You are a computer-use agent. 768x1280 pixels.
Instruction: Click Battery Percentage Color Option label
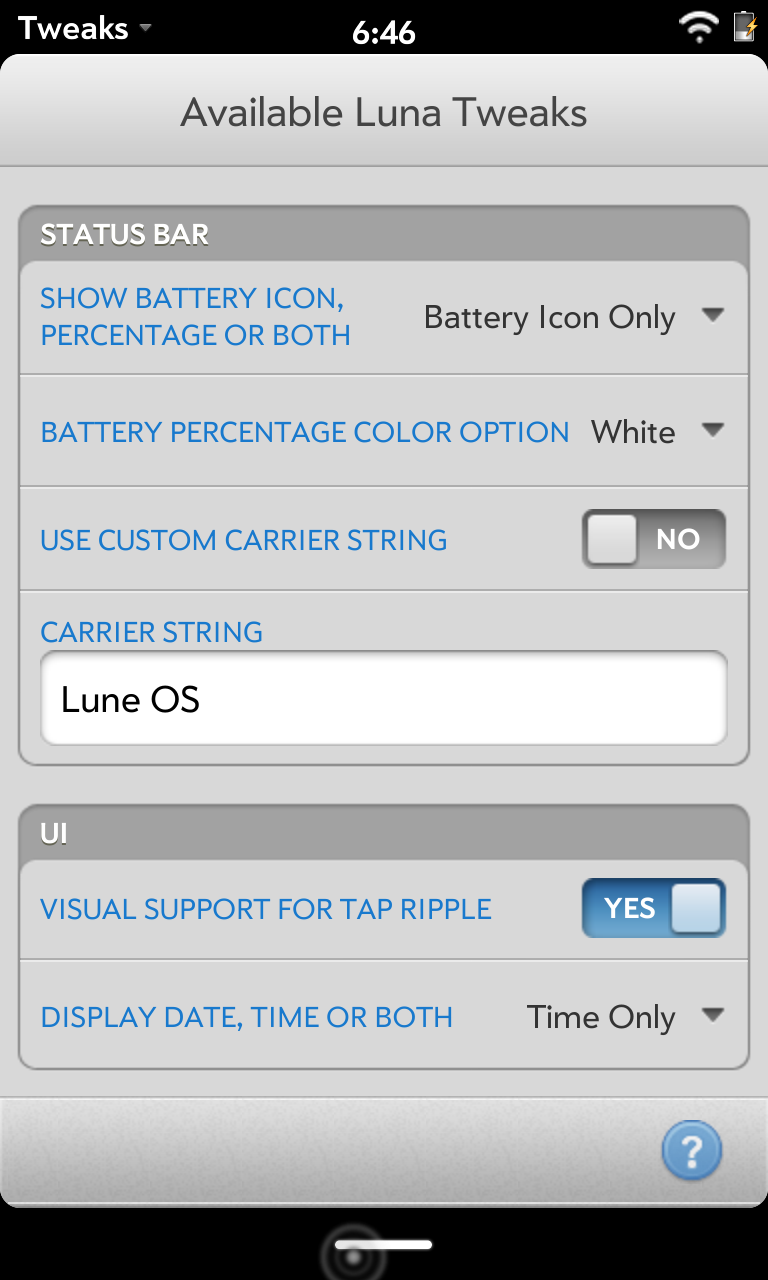tap(305, 432)
